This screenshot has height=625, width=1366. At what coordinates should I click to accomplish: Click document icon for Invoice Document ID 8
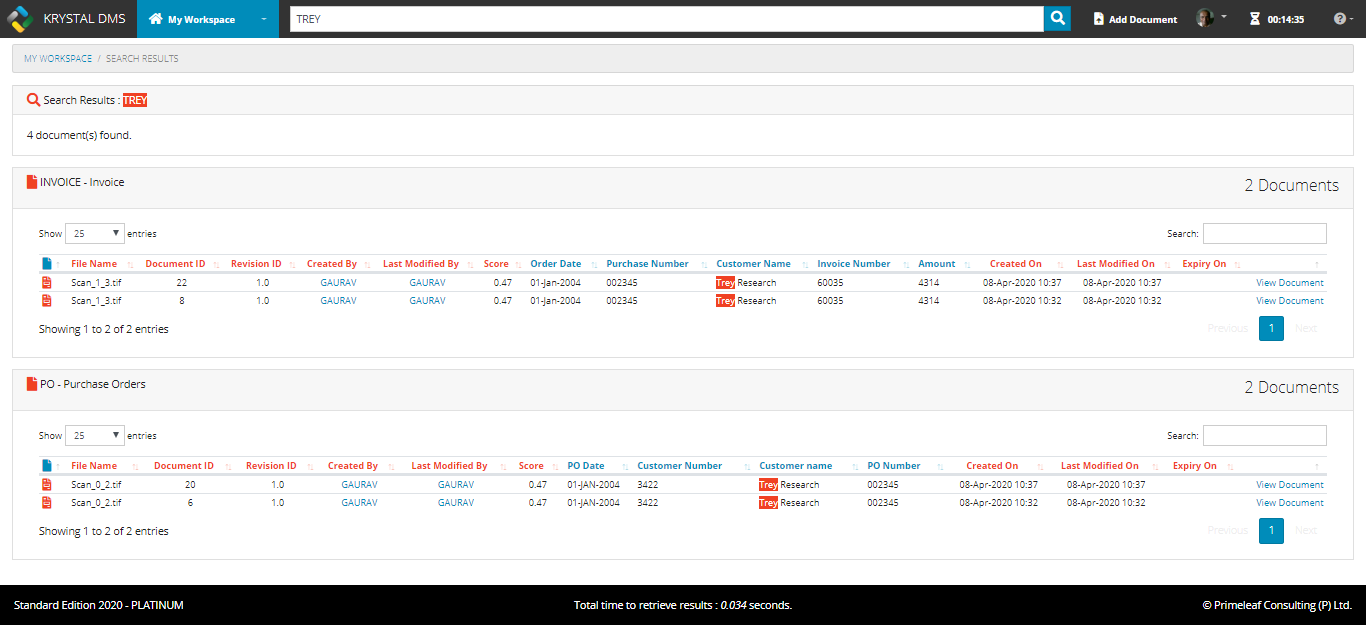pyautogui.click(x=46, y=301)
